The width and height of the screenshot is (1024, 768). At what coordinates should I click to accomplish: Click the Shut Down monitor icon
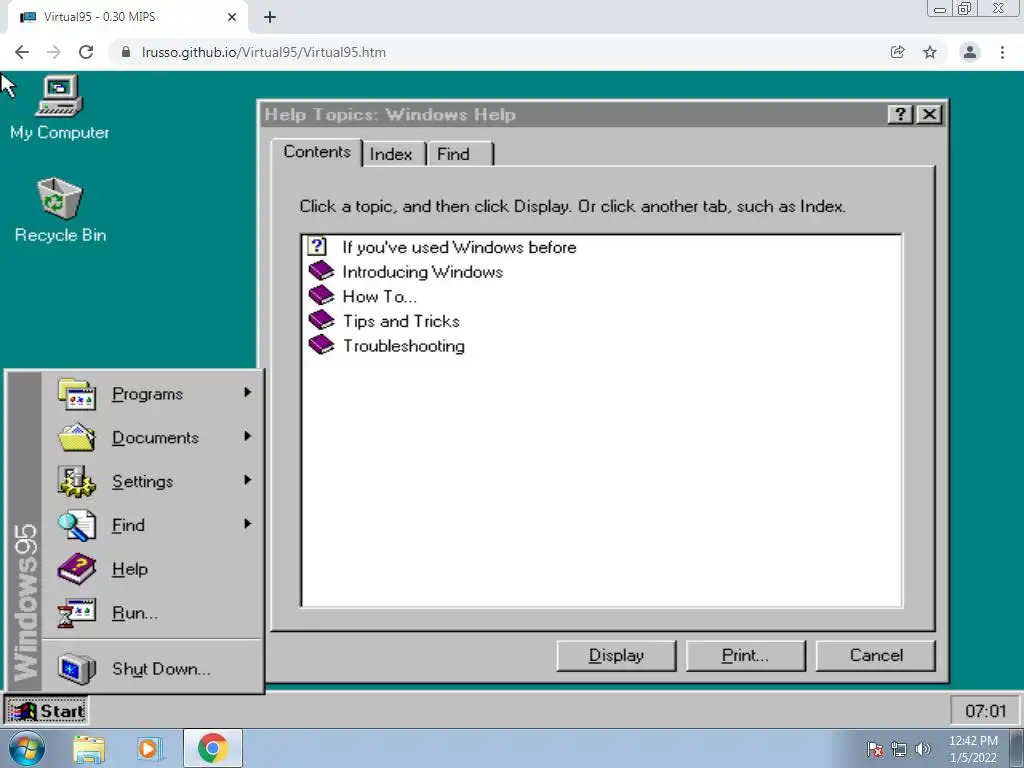[77, 669]
